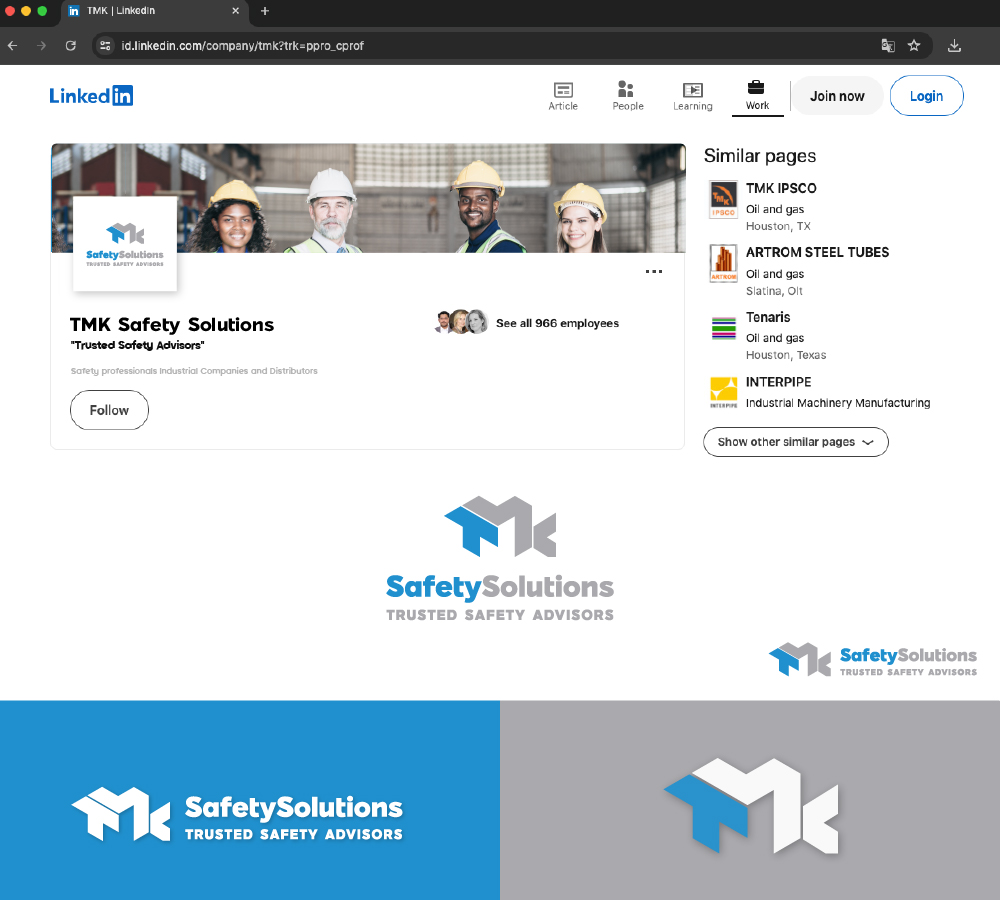This screenshot has height=900, width=1000.
Task: Open the three-dot more options menu
Action: (654, 272)
